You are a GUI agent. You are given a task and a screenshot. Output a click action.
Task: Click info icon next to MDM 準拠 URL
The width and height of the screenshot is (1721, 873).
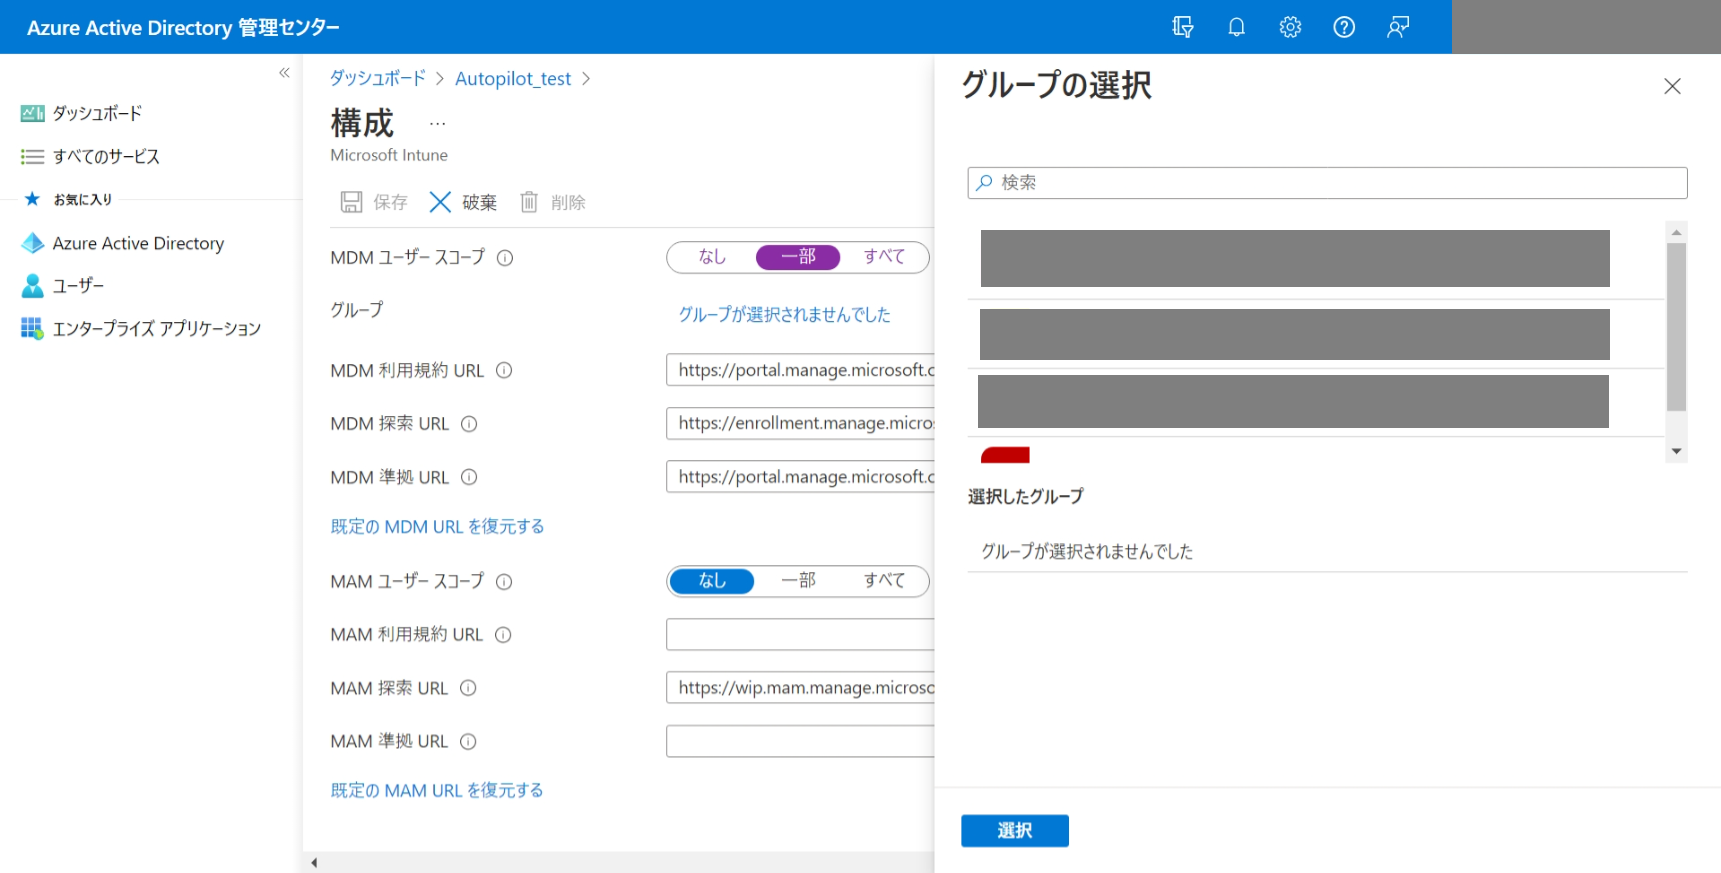coord(469,477)
